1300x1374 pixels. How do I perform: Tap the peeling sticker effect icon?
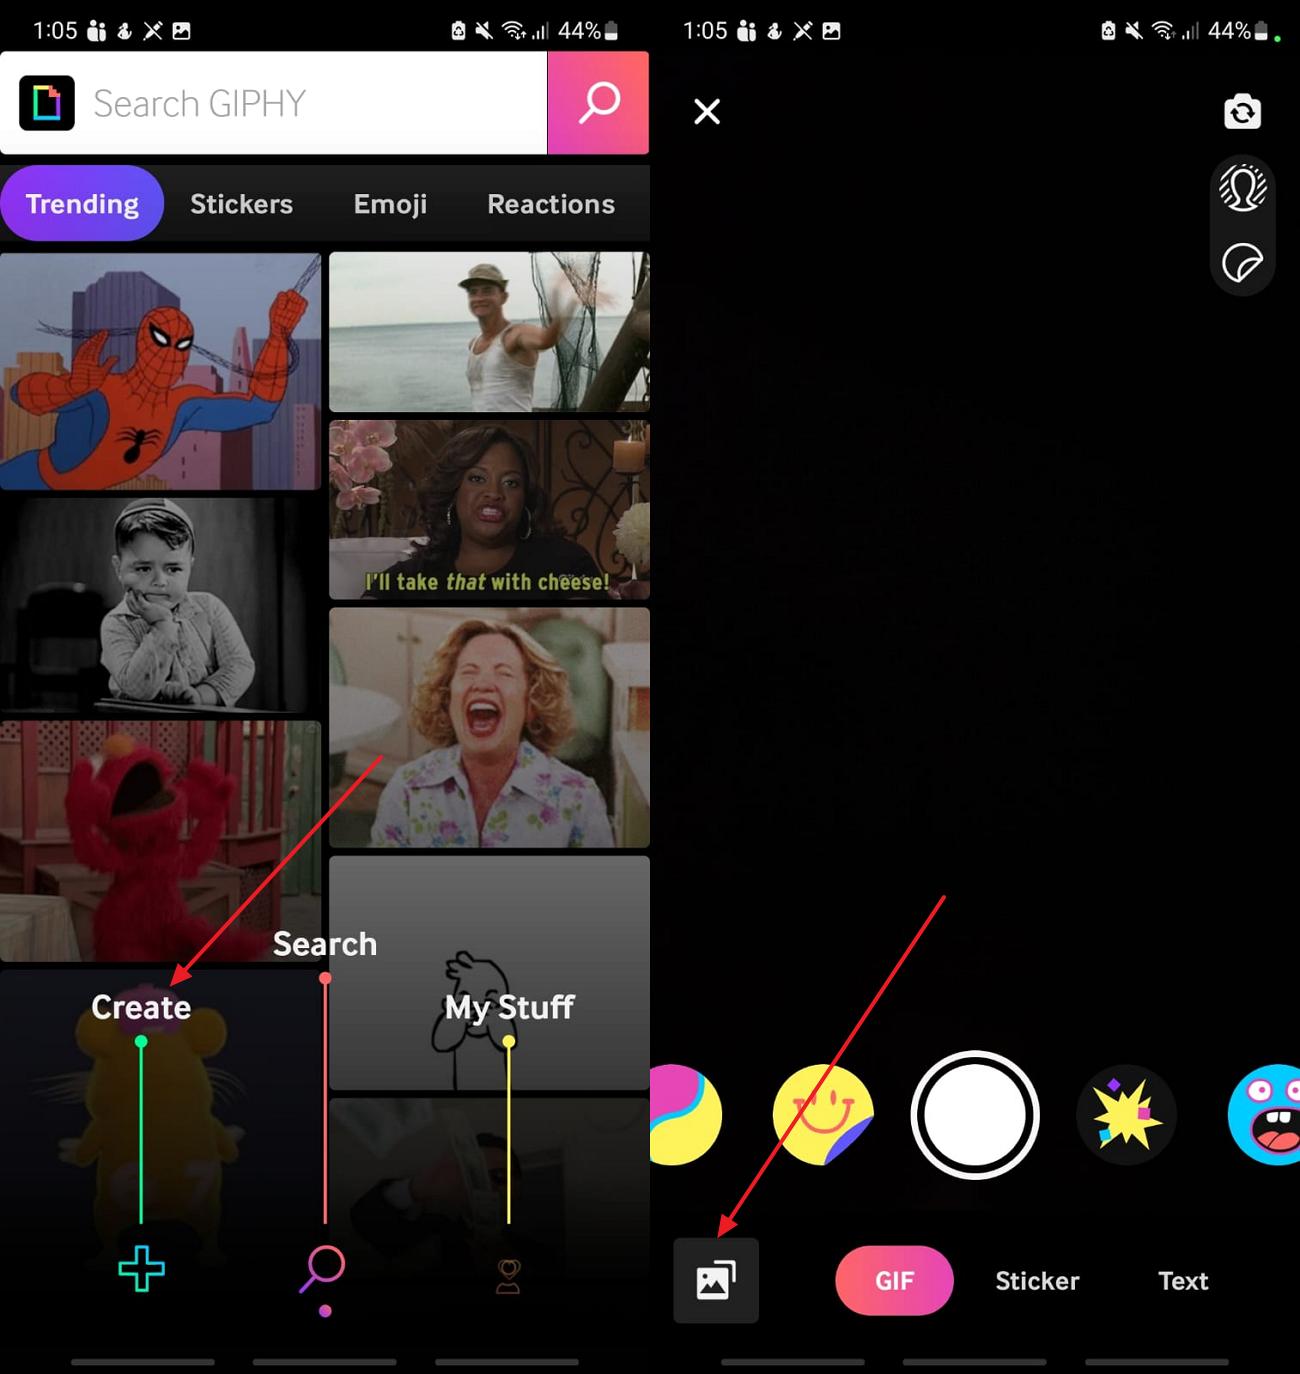click(x=1242, y=263)
